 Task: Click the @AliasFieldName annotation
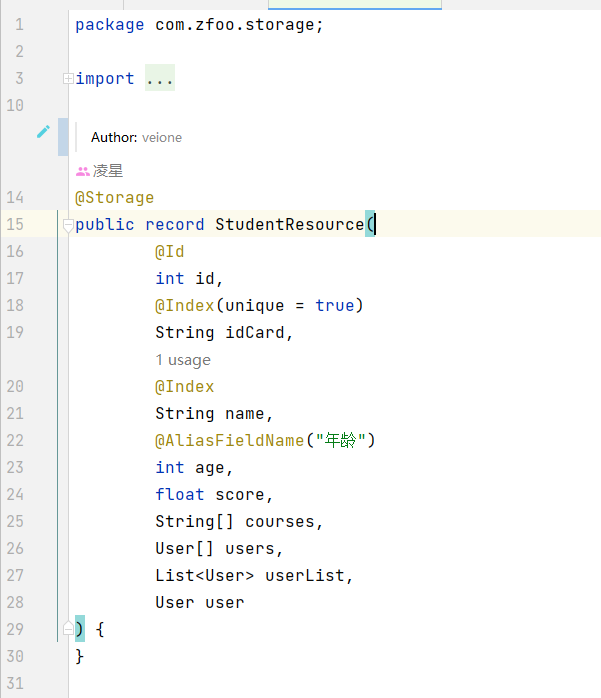229,441
